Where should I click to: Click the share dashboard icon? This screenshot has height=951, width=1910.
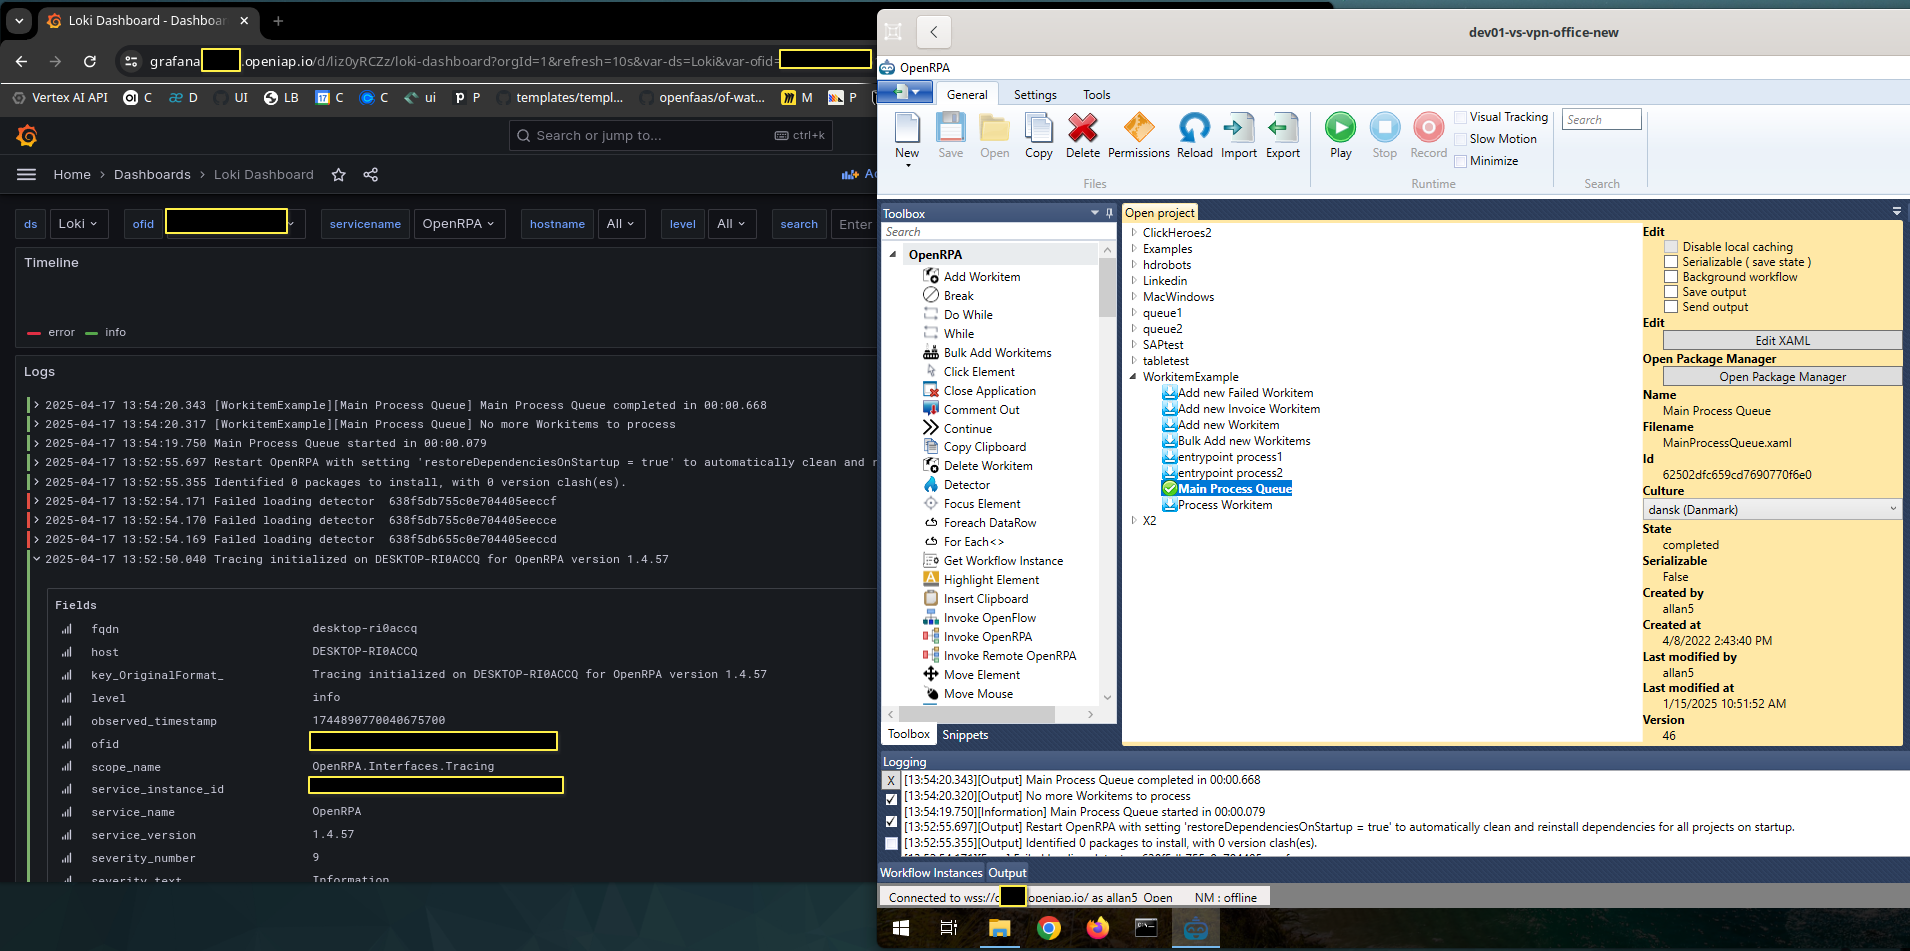(371, 175)
